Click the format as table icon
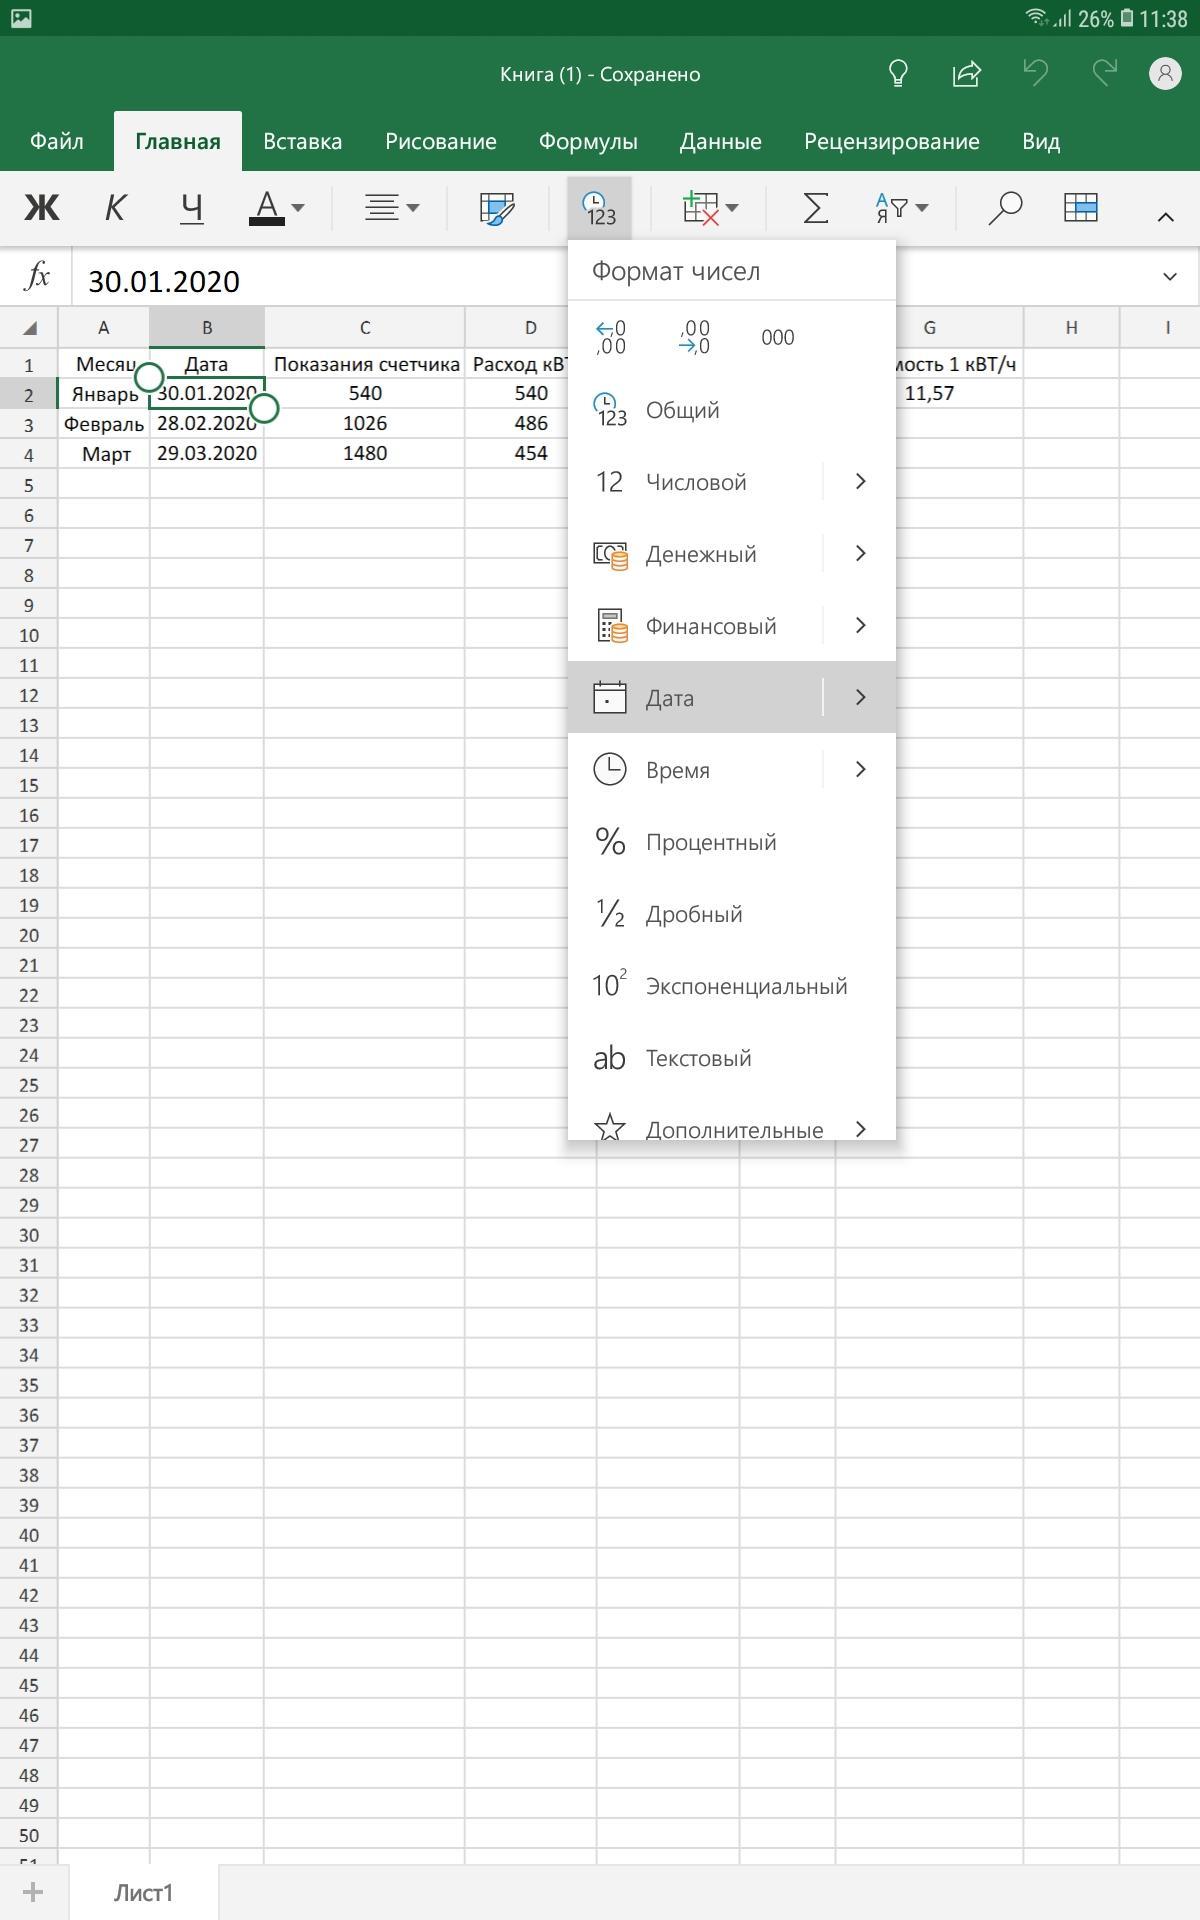 coord(1081,207)
